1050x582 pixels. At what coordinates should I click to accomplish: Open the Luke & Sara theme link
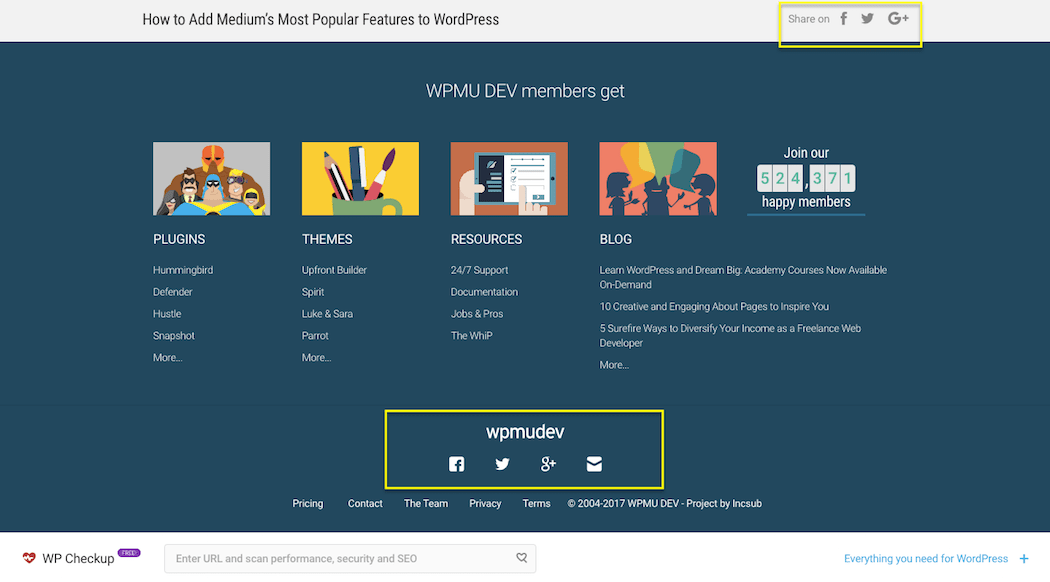[x=327, y=313]
